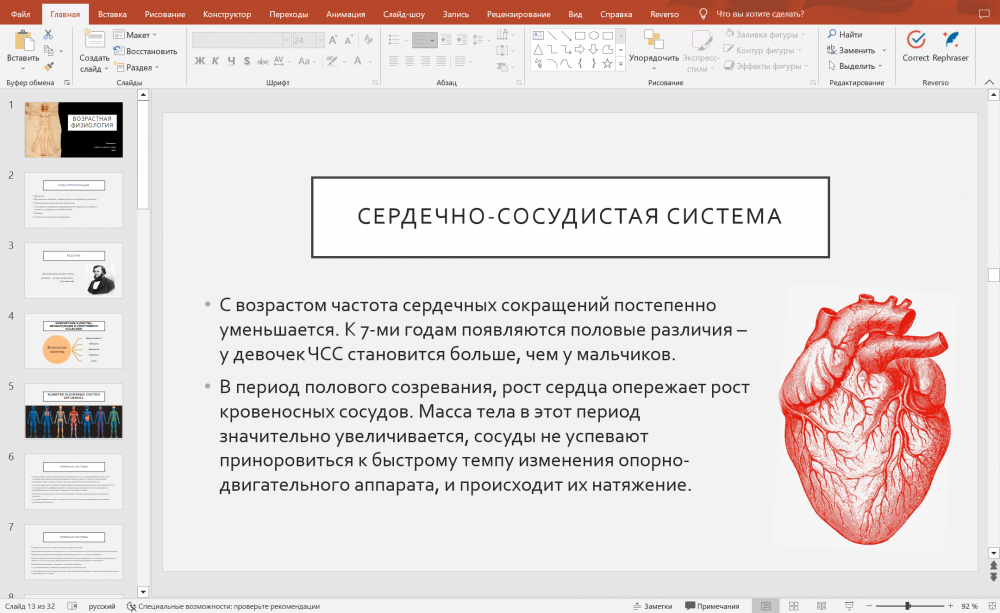The image size is (1000, 613).
Task: Click the Вставить paste icon
Action: [x=22, y=41]
